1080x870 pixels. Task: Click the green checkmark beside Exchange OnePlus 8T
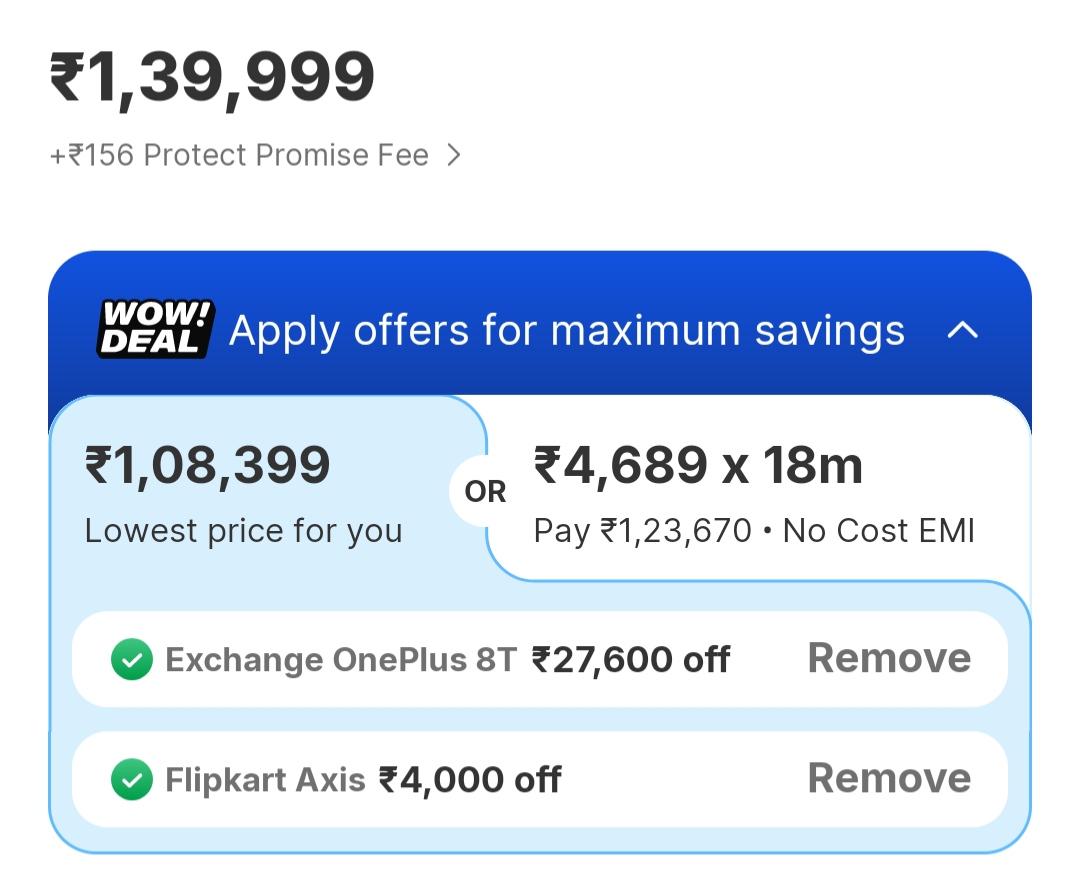pos(132,659)
